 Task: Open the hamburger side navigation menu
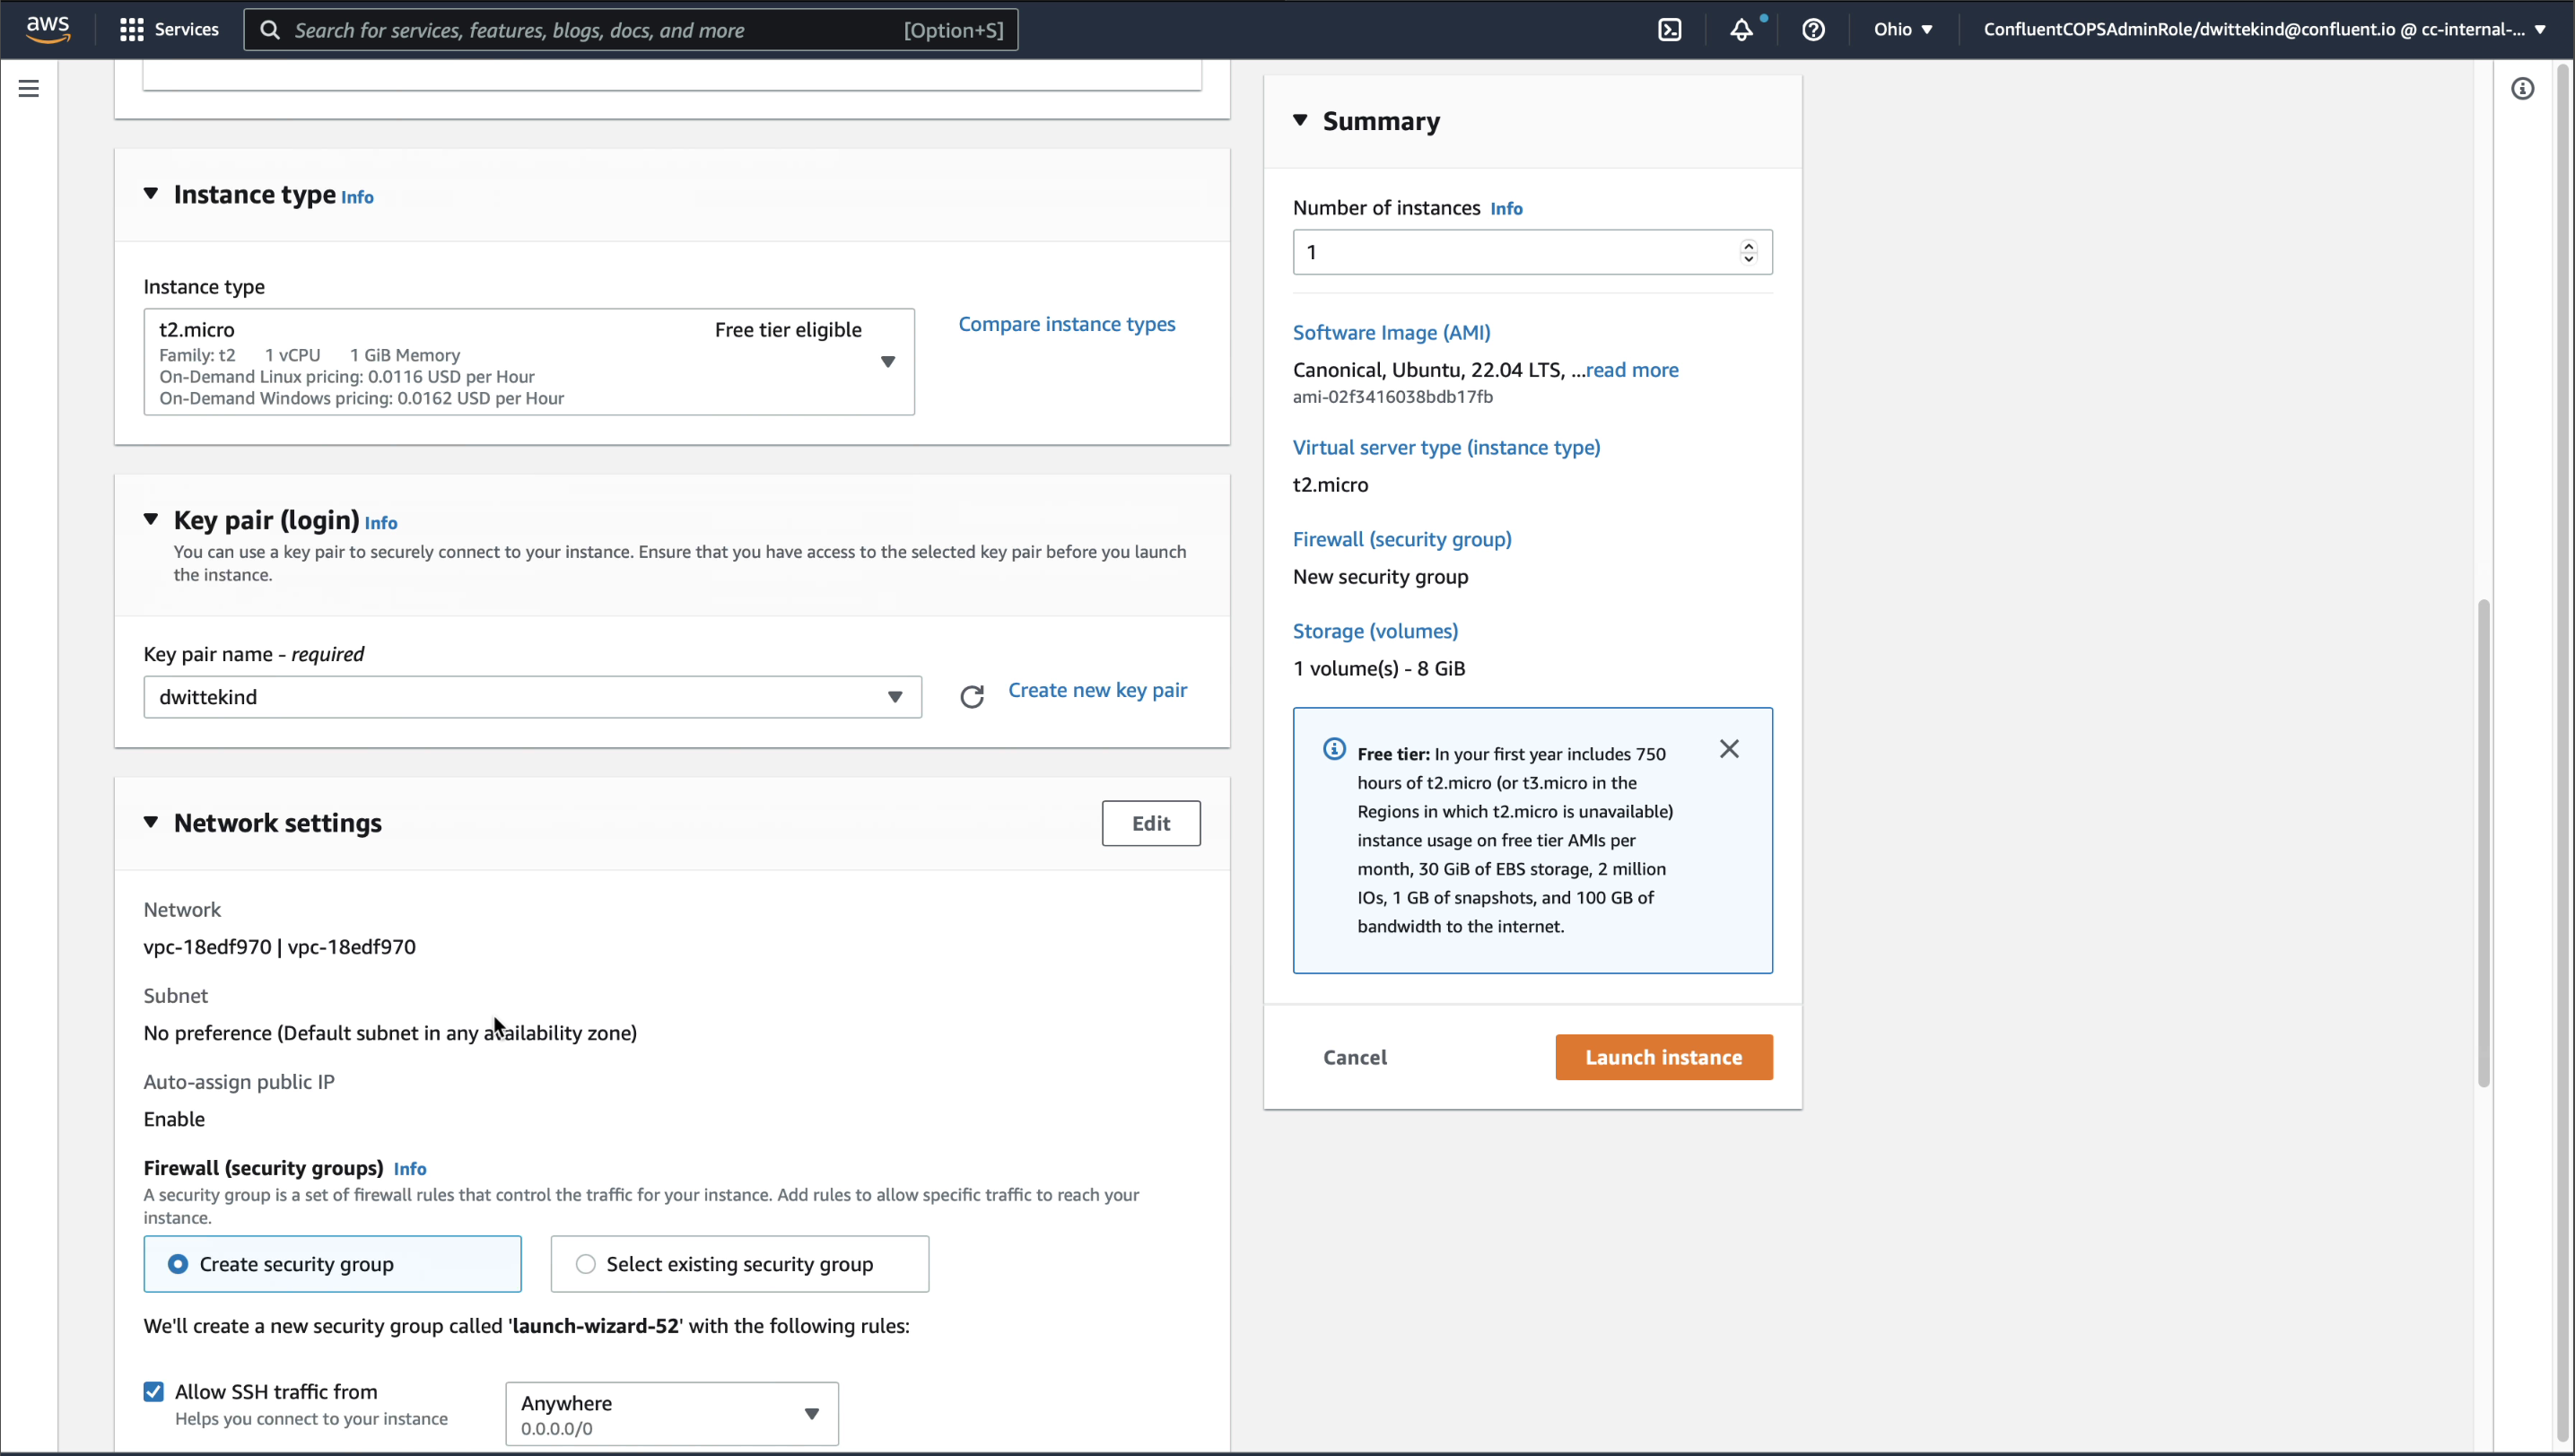click(29, 89)
